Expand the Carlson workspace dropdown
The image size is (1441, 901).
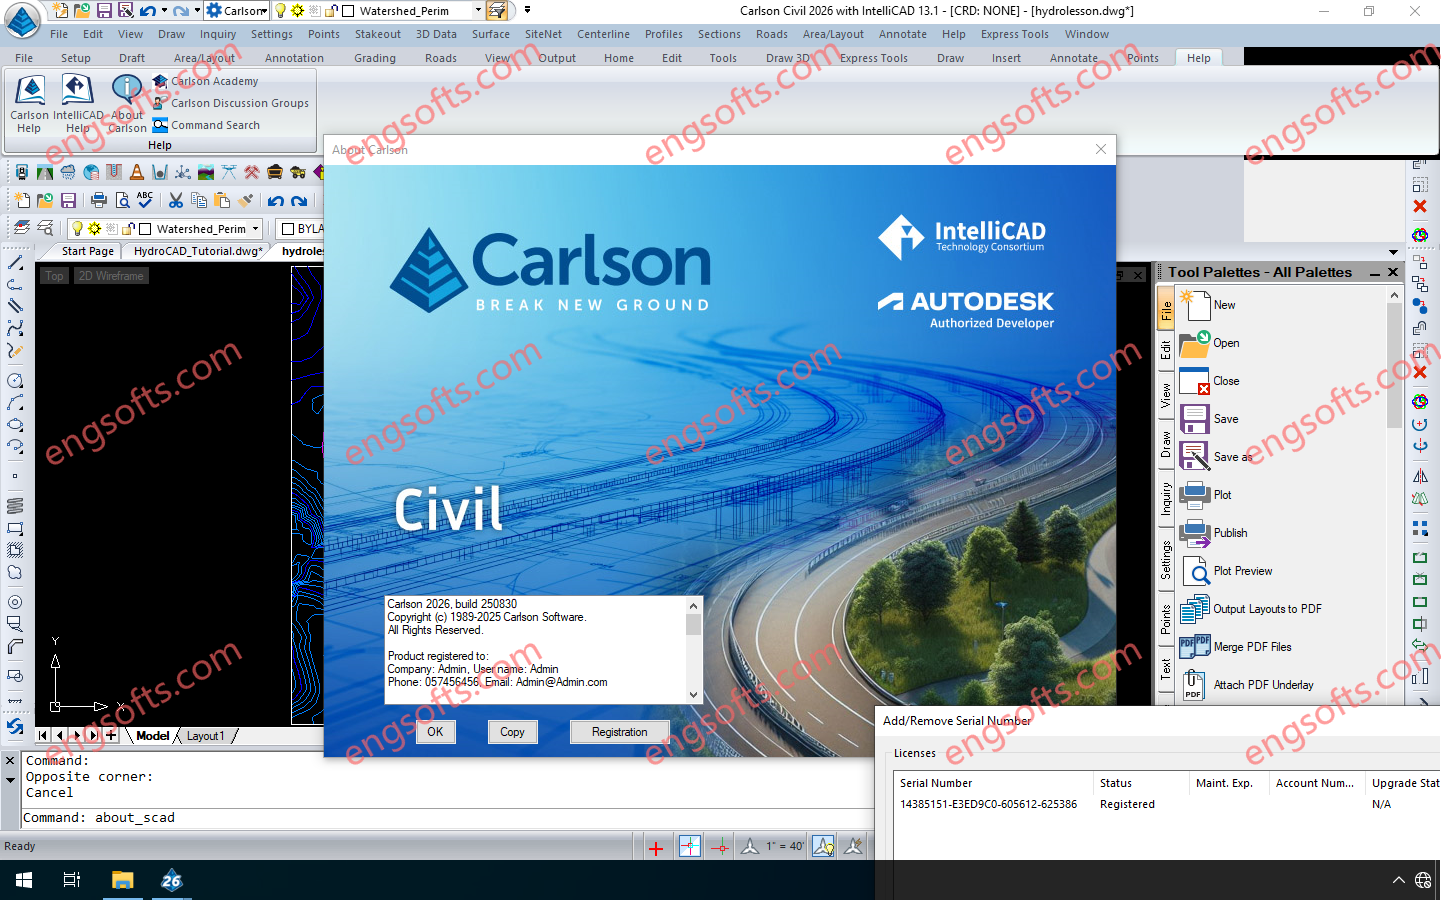(x=263, y=10)
